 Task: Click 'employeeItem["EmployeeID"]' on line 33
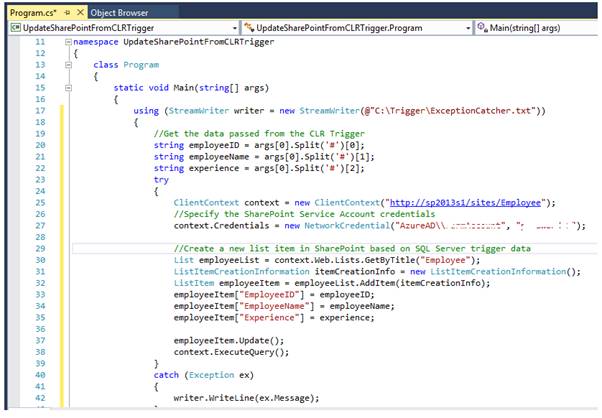(x=239, y=295)
